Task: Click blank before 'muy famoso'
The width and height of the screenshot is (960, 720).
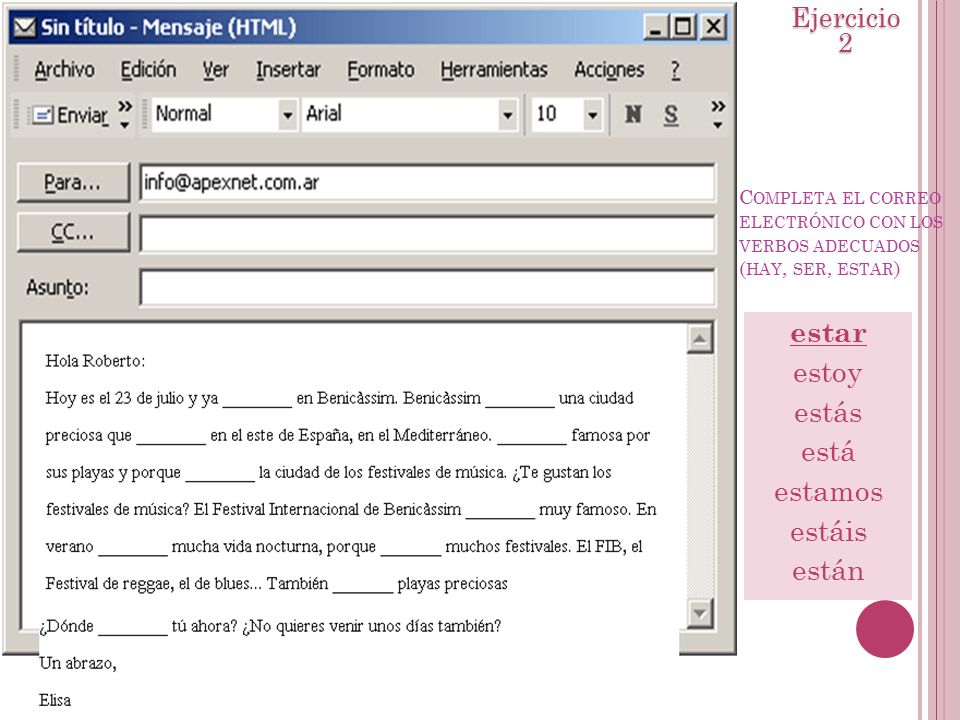Action: click(500, 512)
